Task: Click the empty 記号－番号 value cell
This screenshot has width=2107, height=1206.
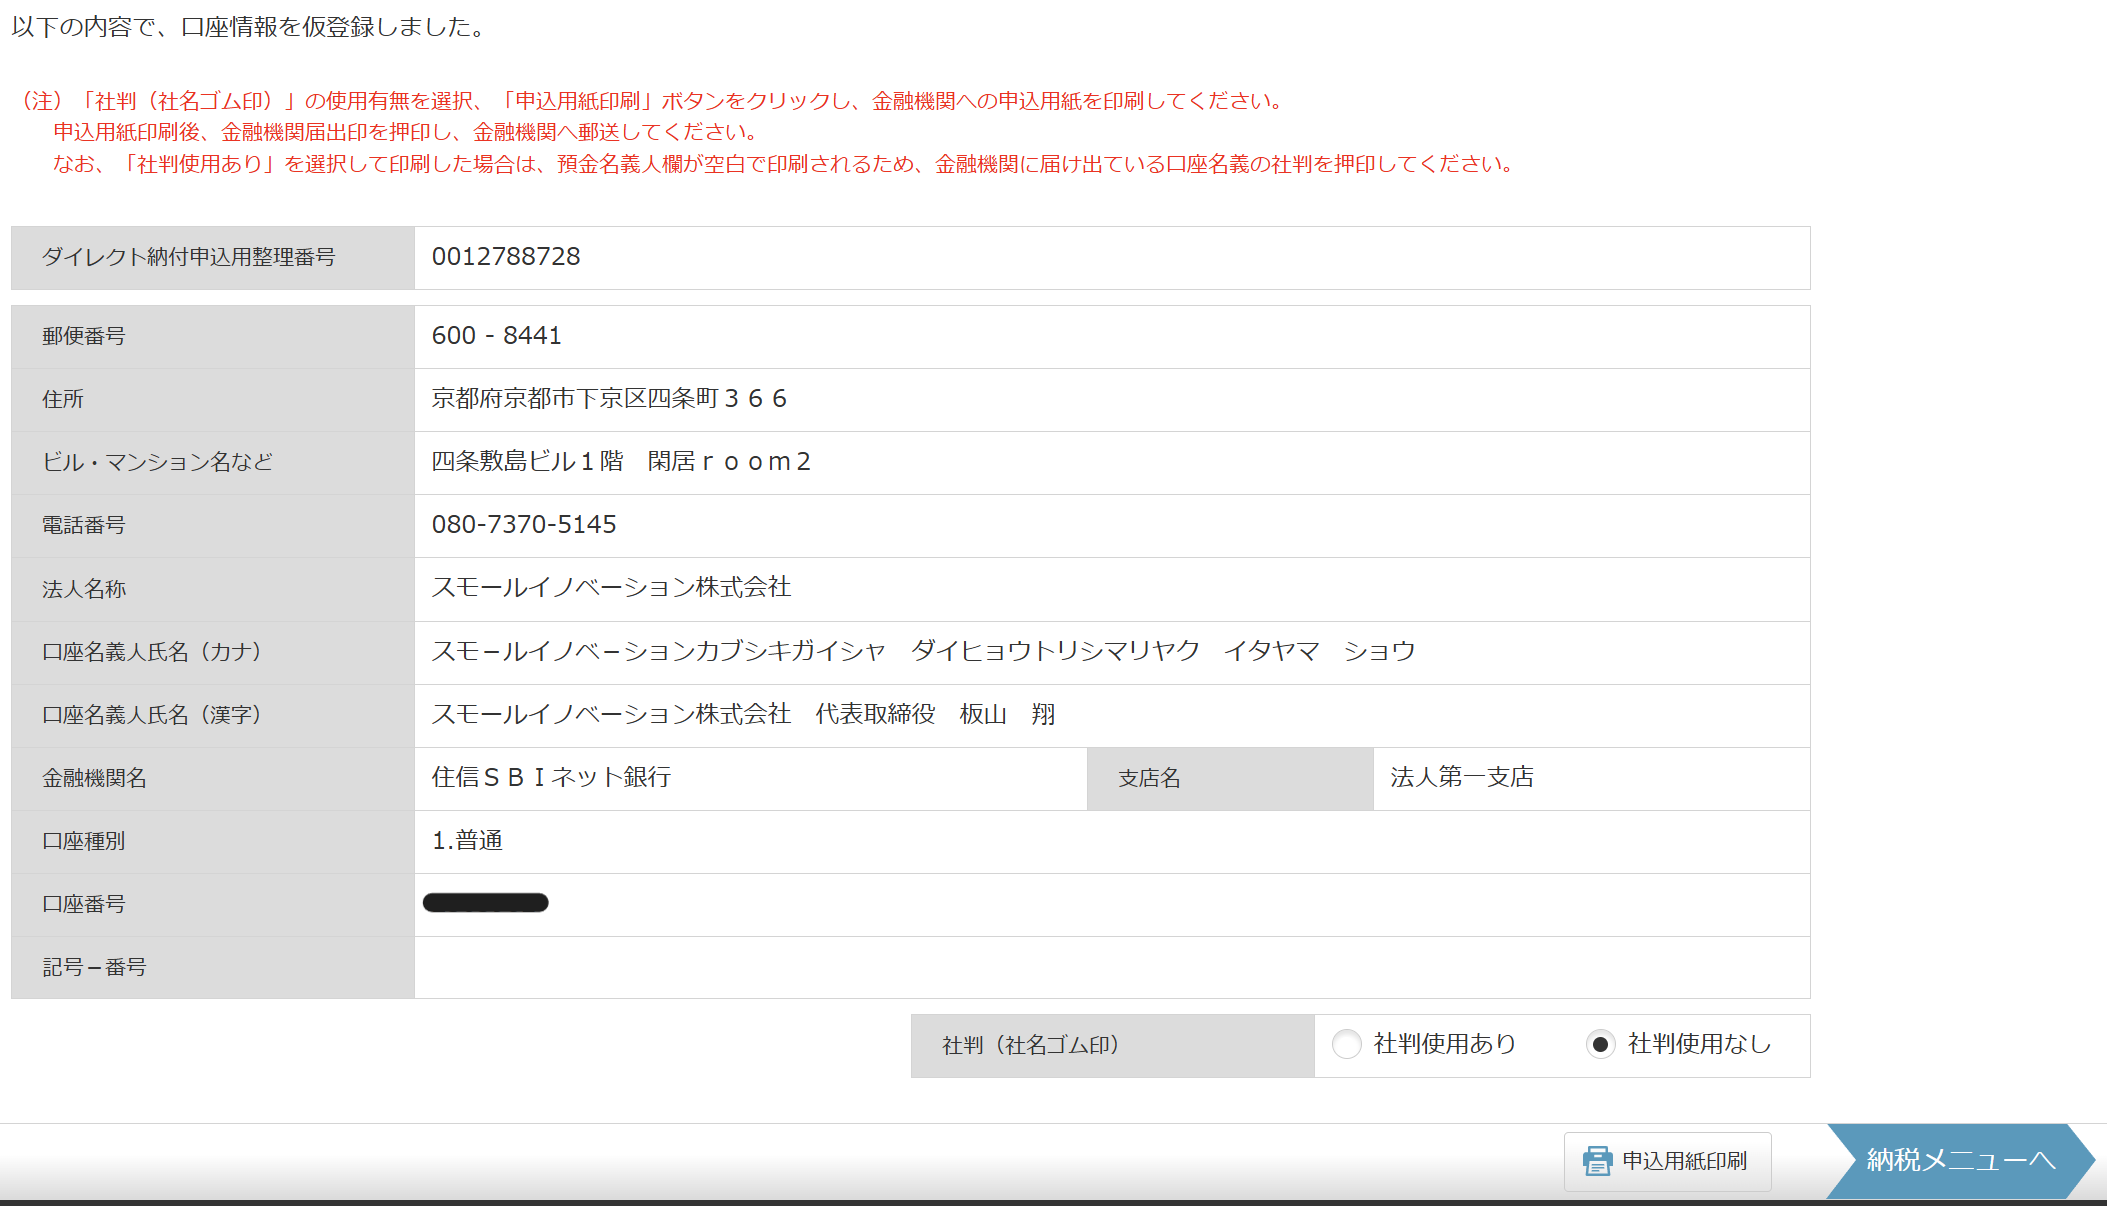Action: (x=1110, y=967)
